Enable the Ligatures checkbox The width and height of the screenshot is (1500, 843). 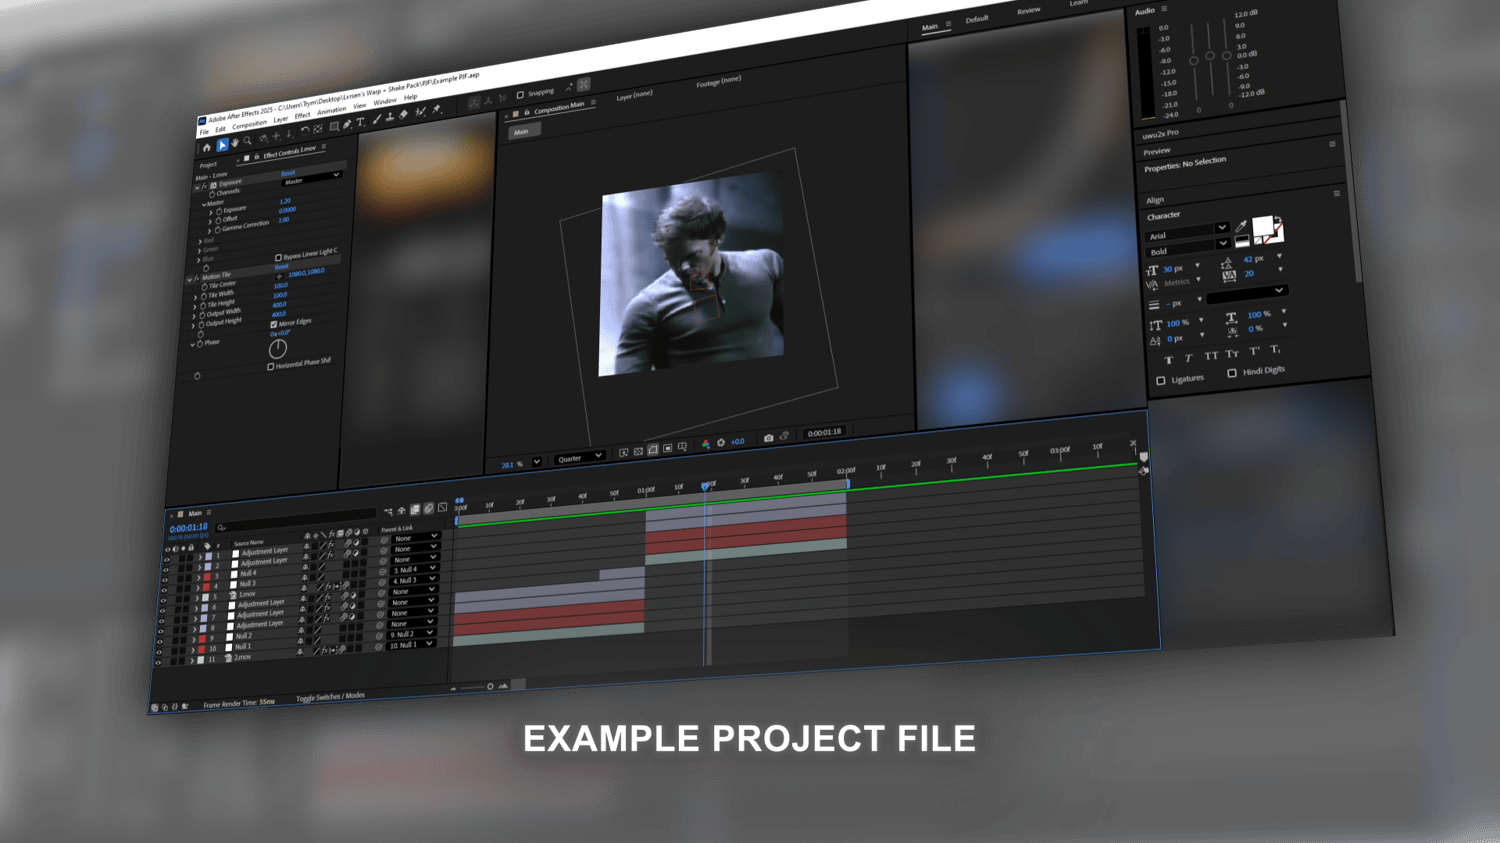pyautogui.click(x=1160, y=381)
